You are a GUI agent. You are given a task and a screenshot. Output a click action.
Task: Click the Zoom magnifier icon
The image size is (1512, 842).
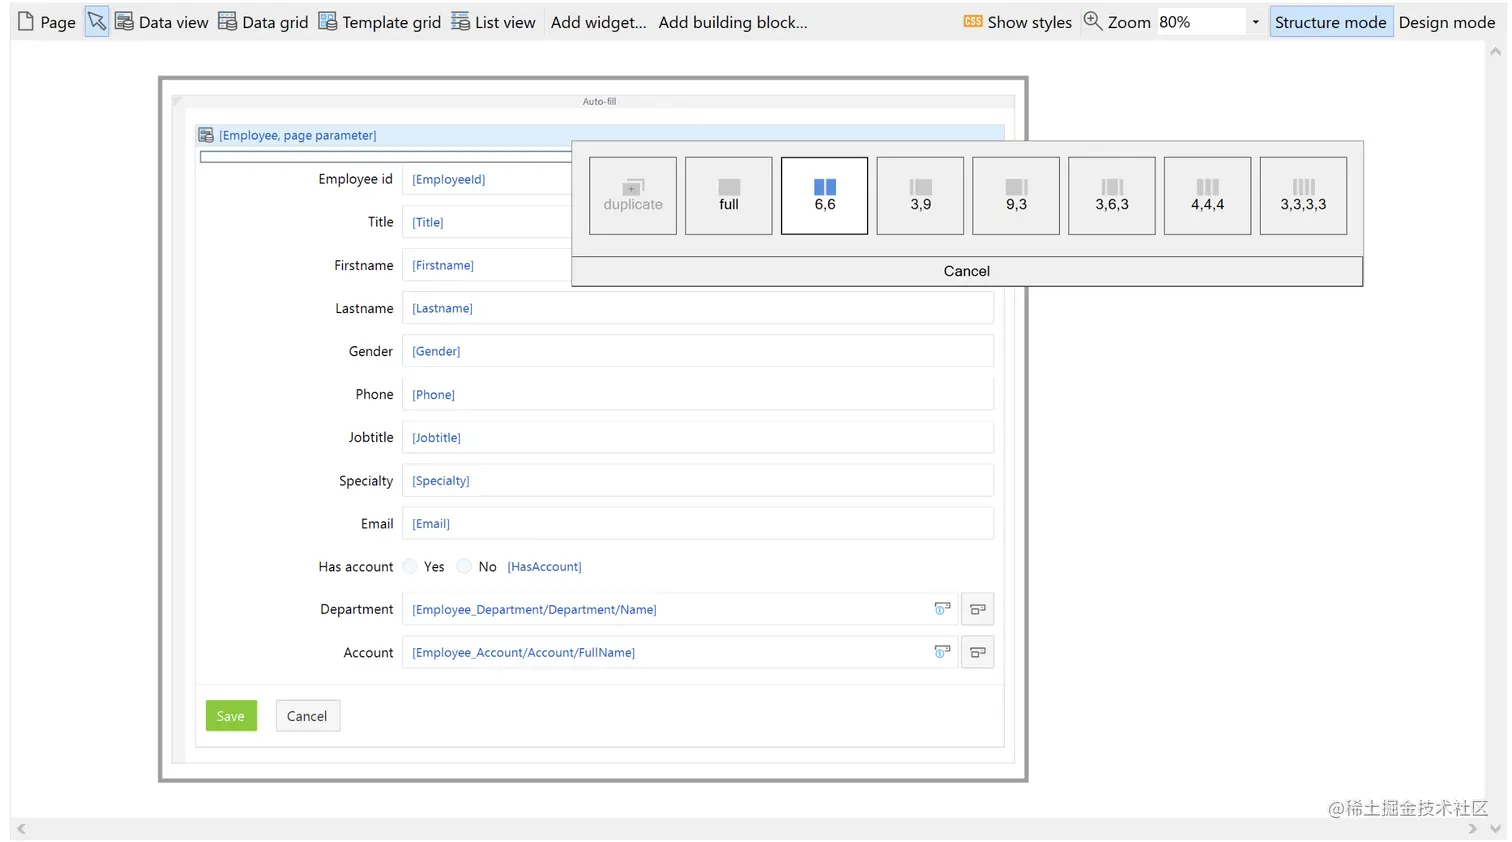(x=1093, y=21)
